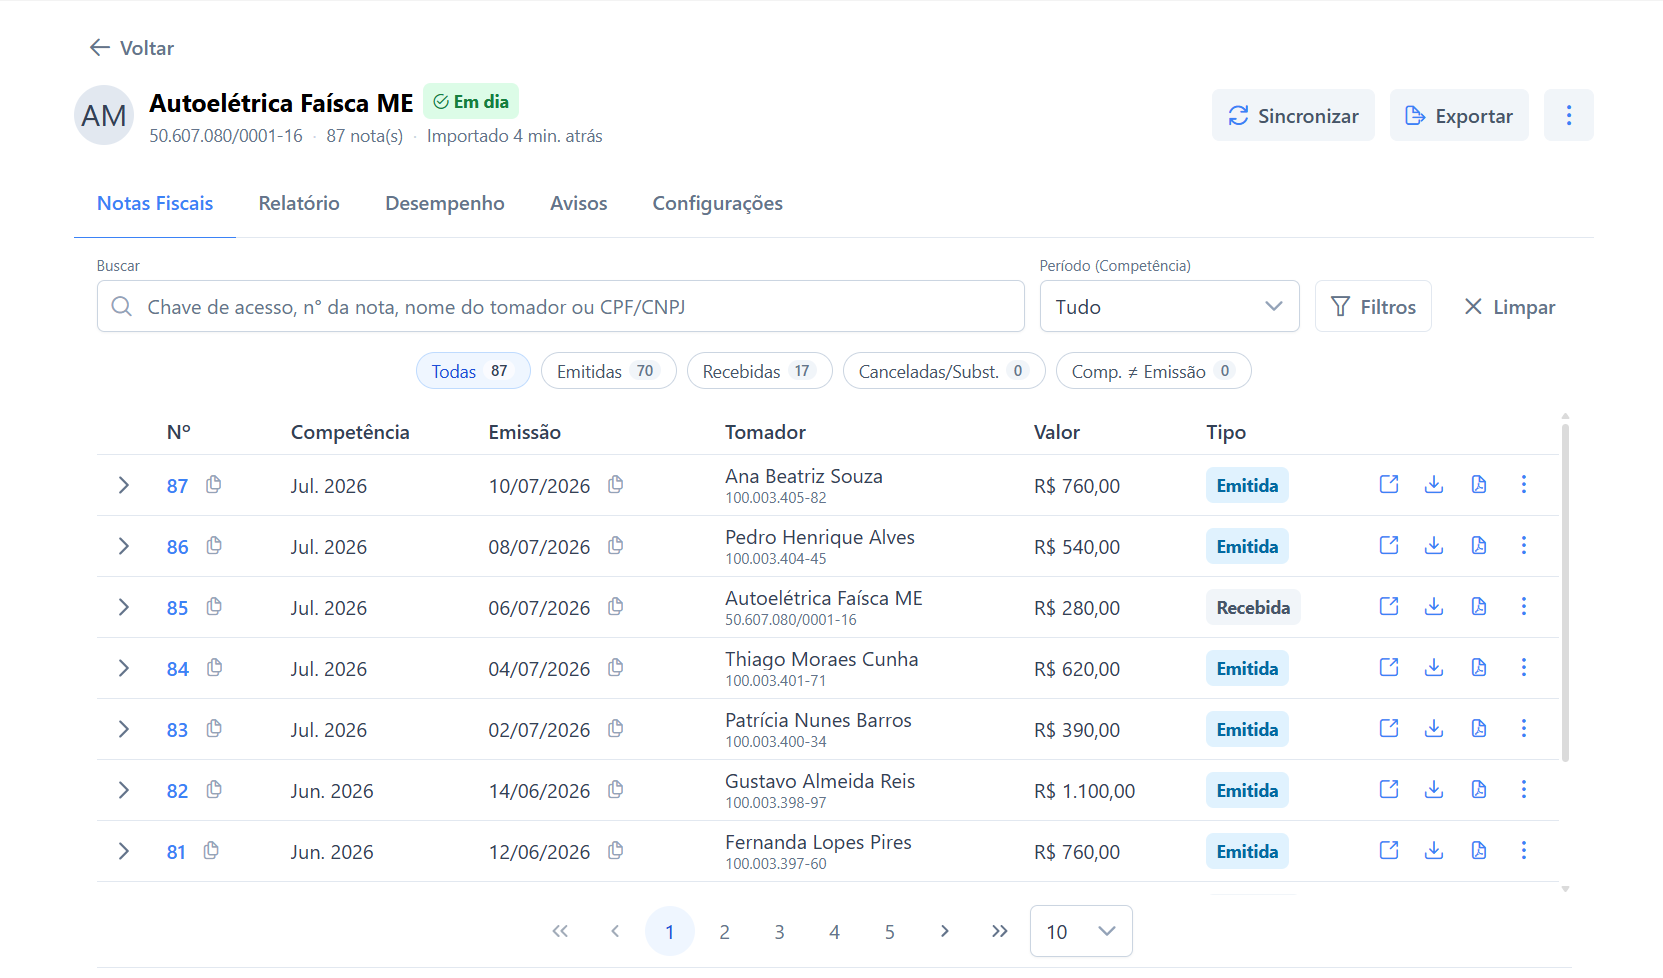Image resolution: width=1663 pixels, height=978 pixels.
Task: Open nota number 82 link
Action: tap(177, 791)
